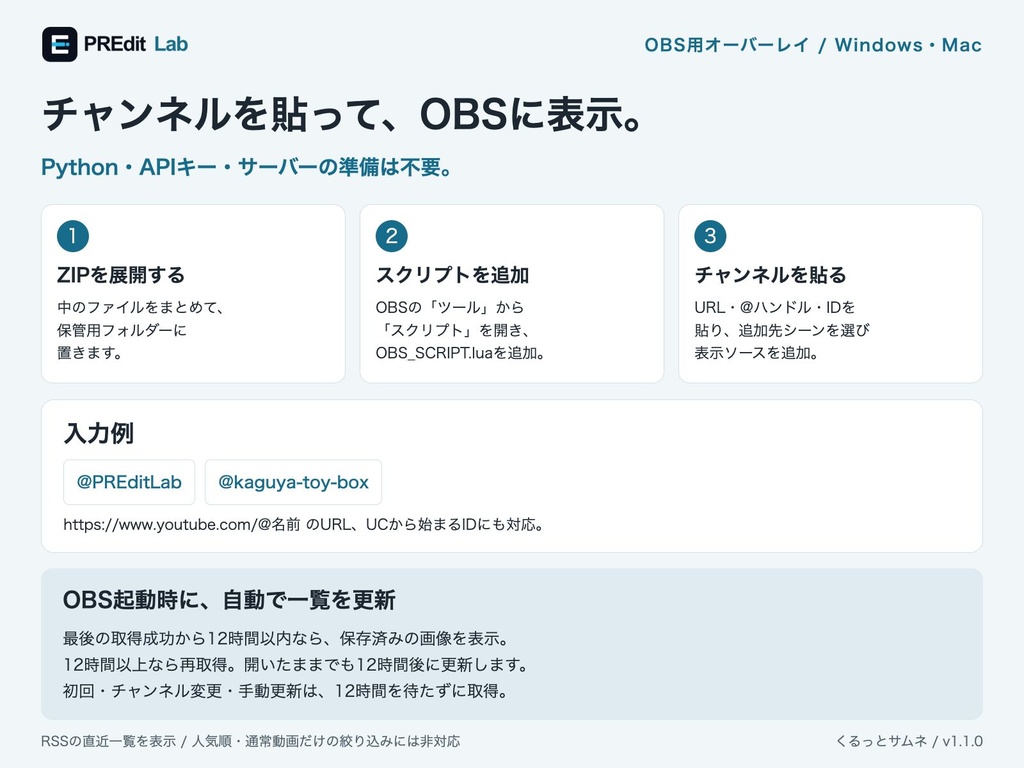1024x768 pixels.
Task: Click the 'OBS用オーバーレイ / Windows・Mac' header text
Action: [x=813, y=45]
